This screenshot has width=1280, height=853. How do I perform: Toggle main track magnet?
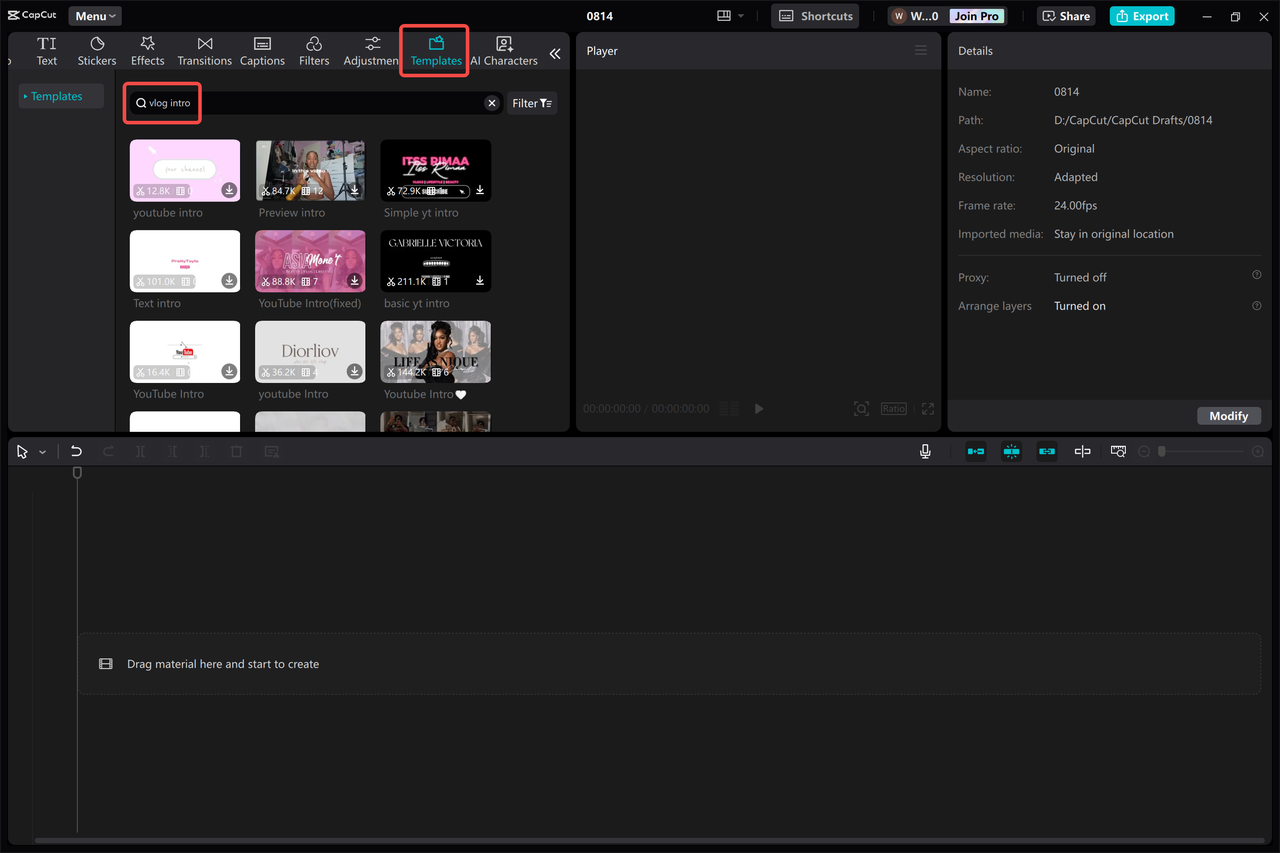click(976, 452)
